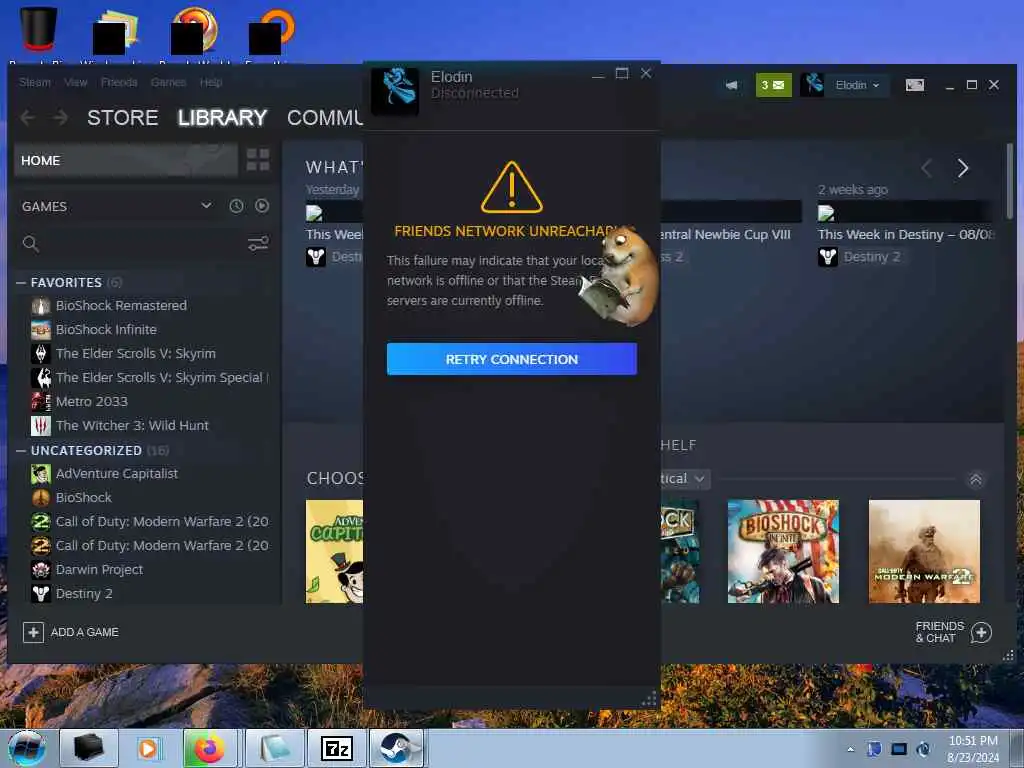
Task: Open the shelf sort dropdown
Action: [x=682, y=479]
